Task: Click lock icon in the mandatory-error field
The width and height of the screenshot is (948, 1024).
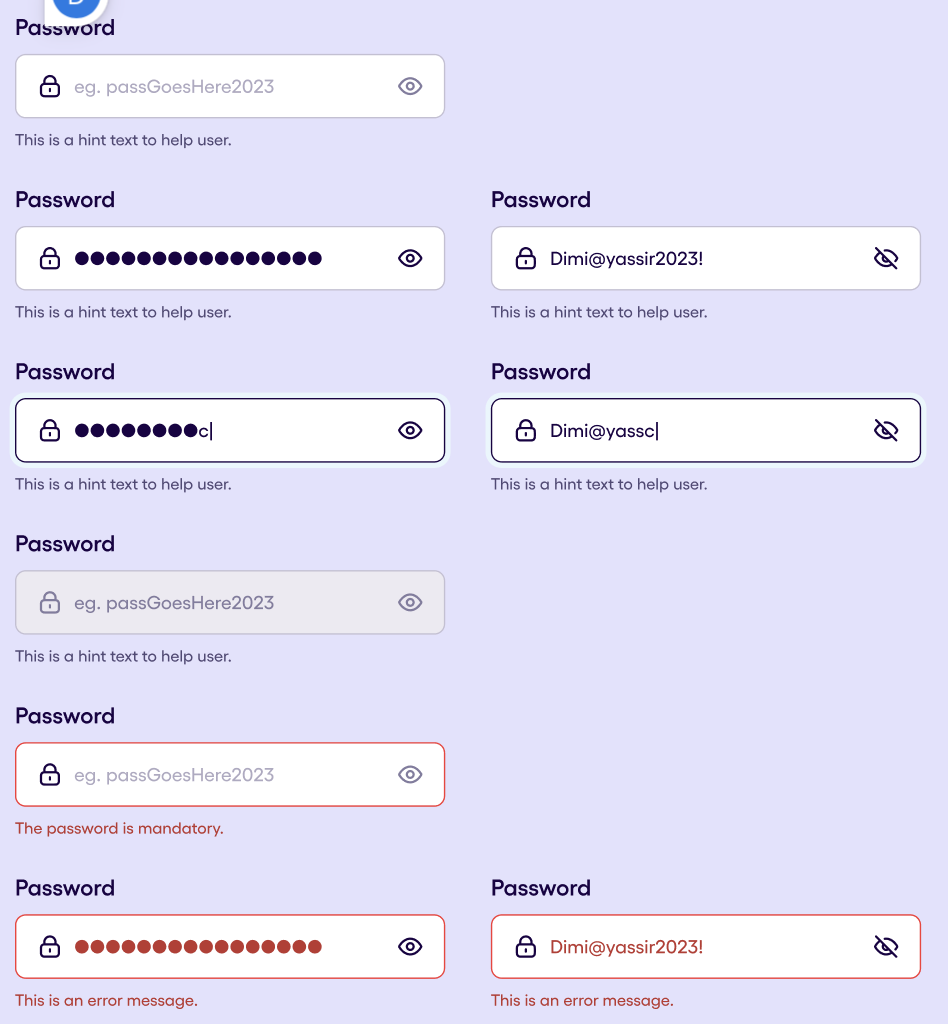Action: pyautogui.click(x=50, y=775)
